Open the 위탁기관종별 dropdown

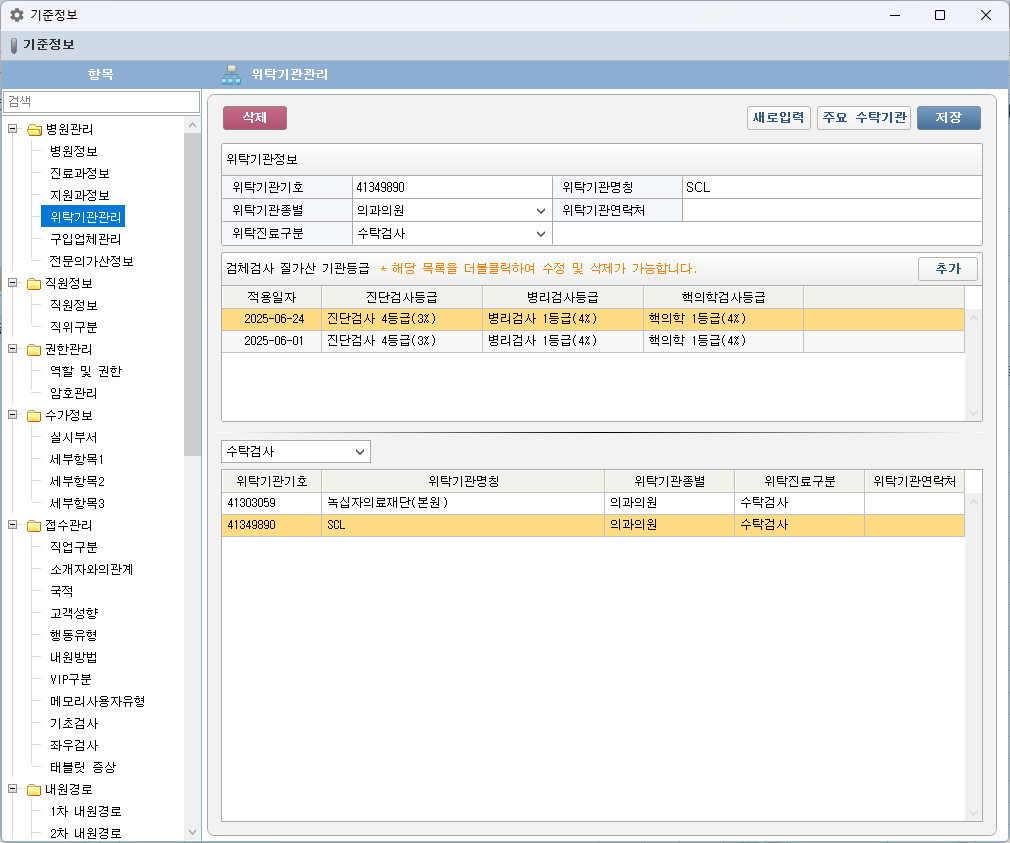(540, 211)
